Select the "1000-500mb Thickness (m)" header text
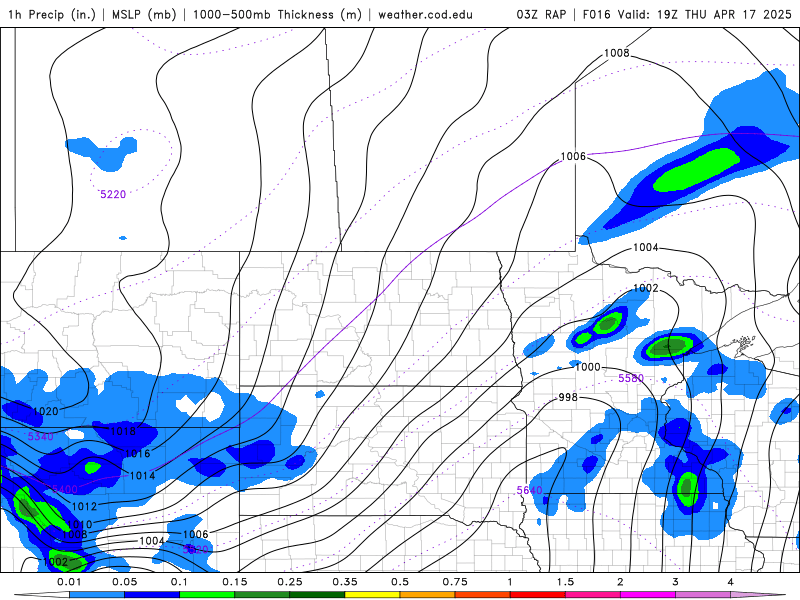 tap(277, 14)
